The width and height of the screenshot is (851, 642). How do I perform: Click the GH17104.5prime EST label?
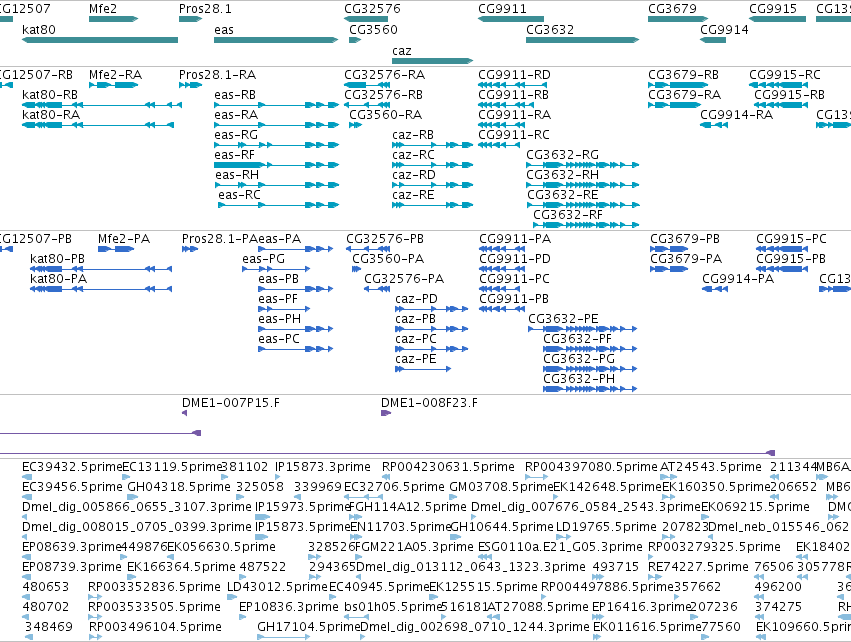pyautogui.click(x=309, y=627)
